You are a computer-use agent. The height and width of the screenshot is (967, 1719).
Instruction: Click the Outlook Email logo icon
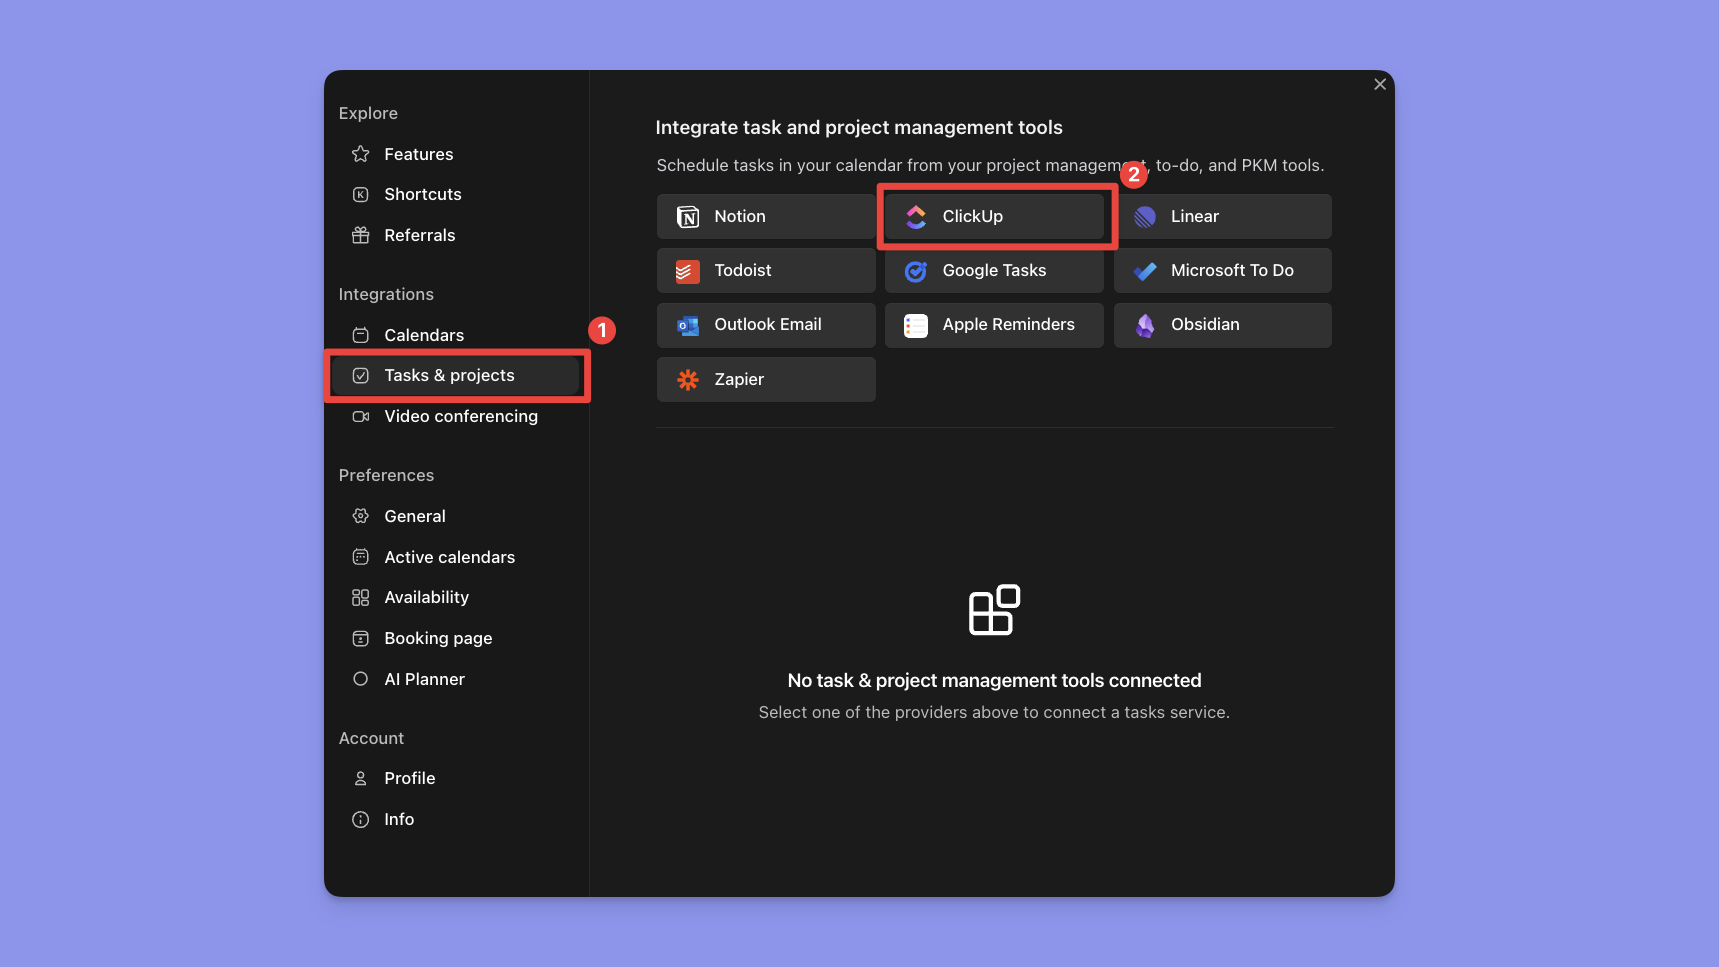pos(688,325)
